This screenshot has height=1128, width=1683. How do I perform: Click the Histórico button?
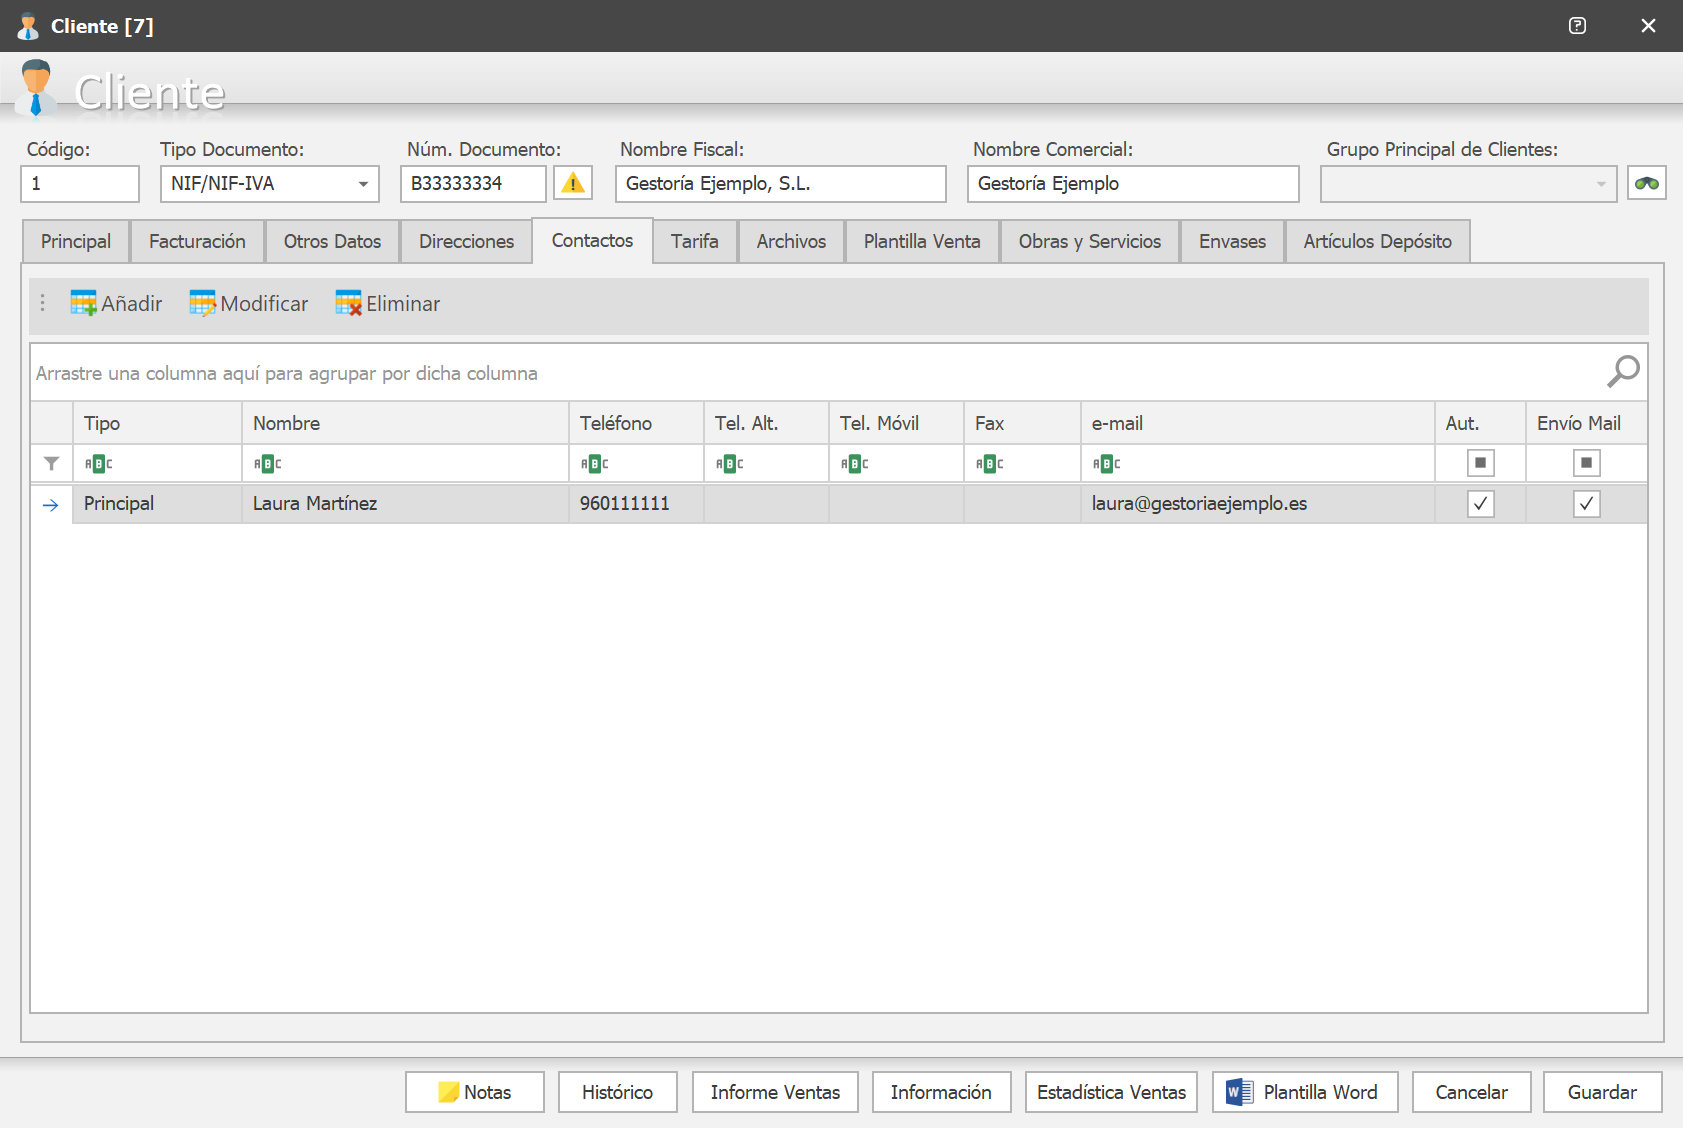pos(617,1092)
